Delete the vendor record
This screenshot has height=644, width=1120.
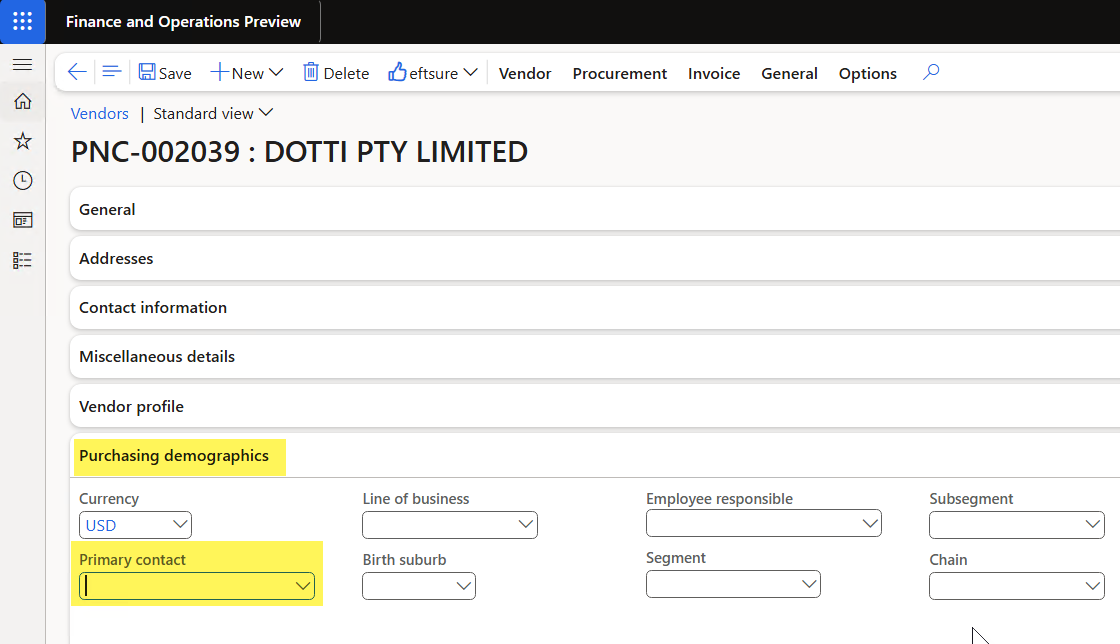click(x=336, y=73)
